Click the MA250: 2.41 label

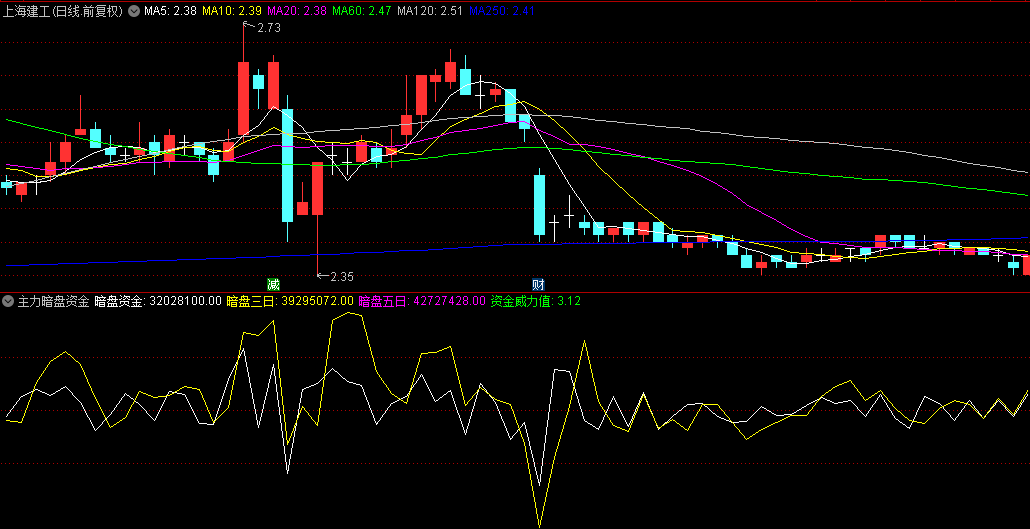point(502,11)
